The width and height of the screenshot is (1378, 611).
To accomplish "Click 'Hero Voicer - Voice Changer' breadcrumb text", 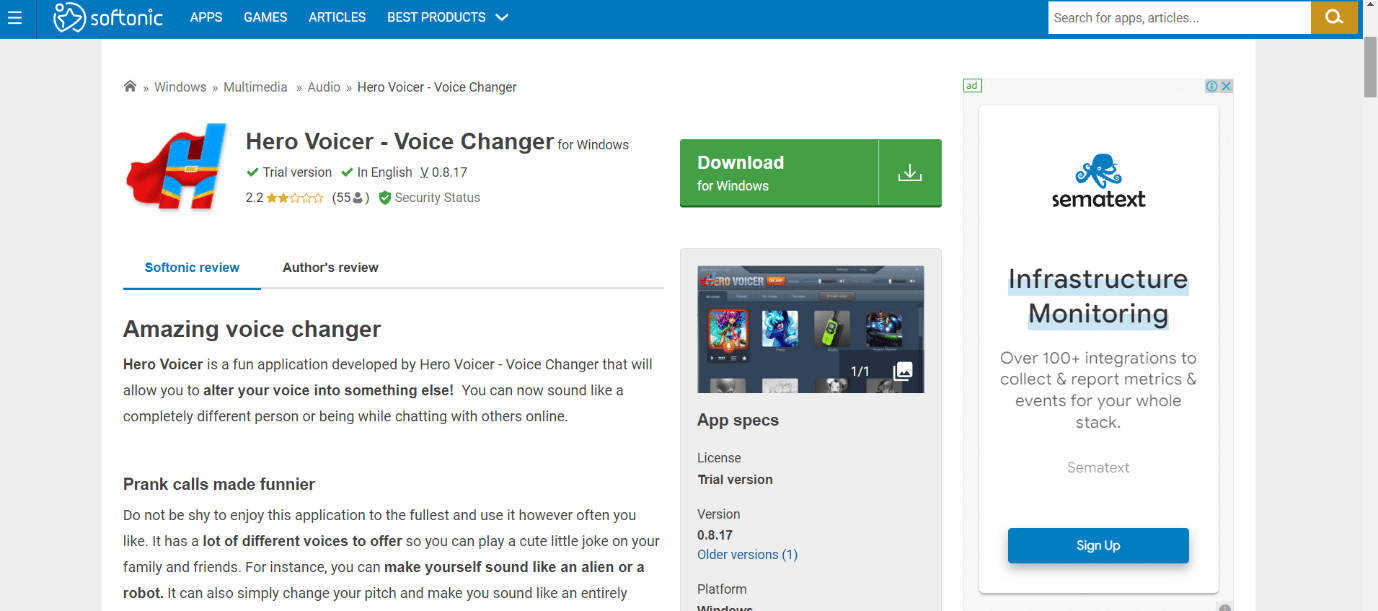I will tap(437, 87).
